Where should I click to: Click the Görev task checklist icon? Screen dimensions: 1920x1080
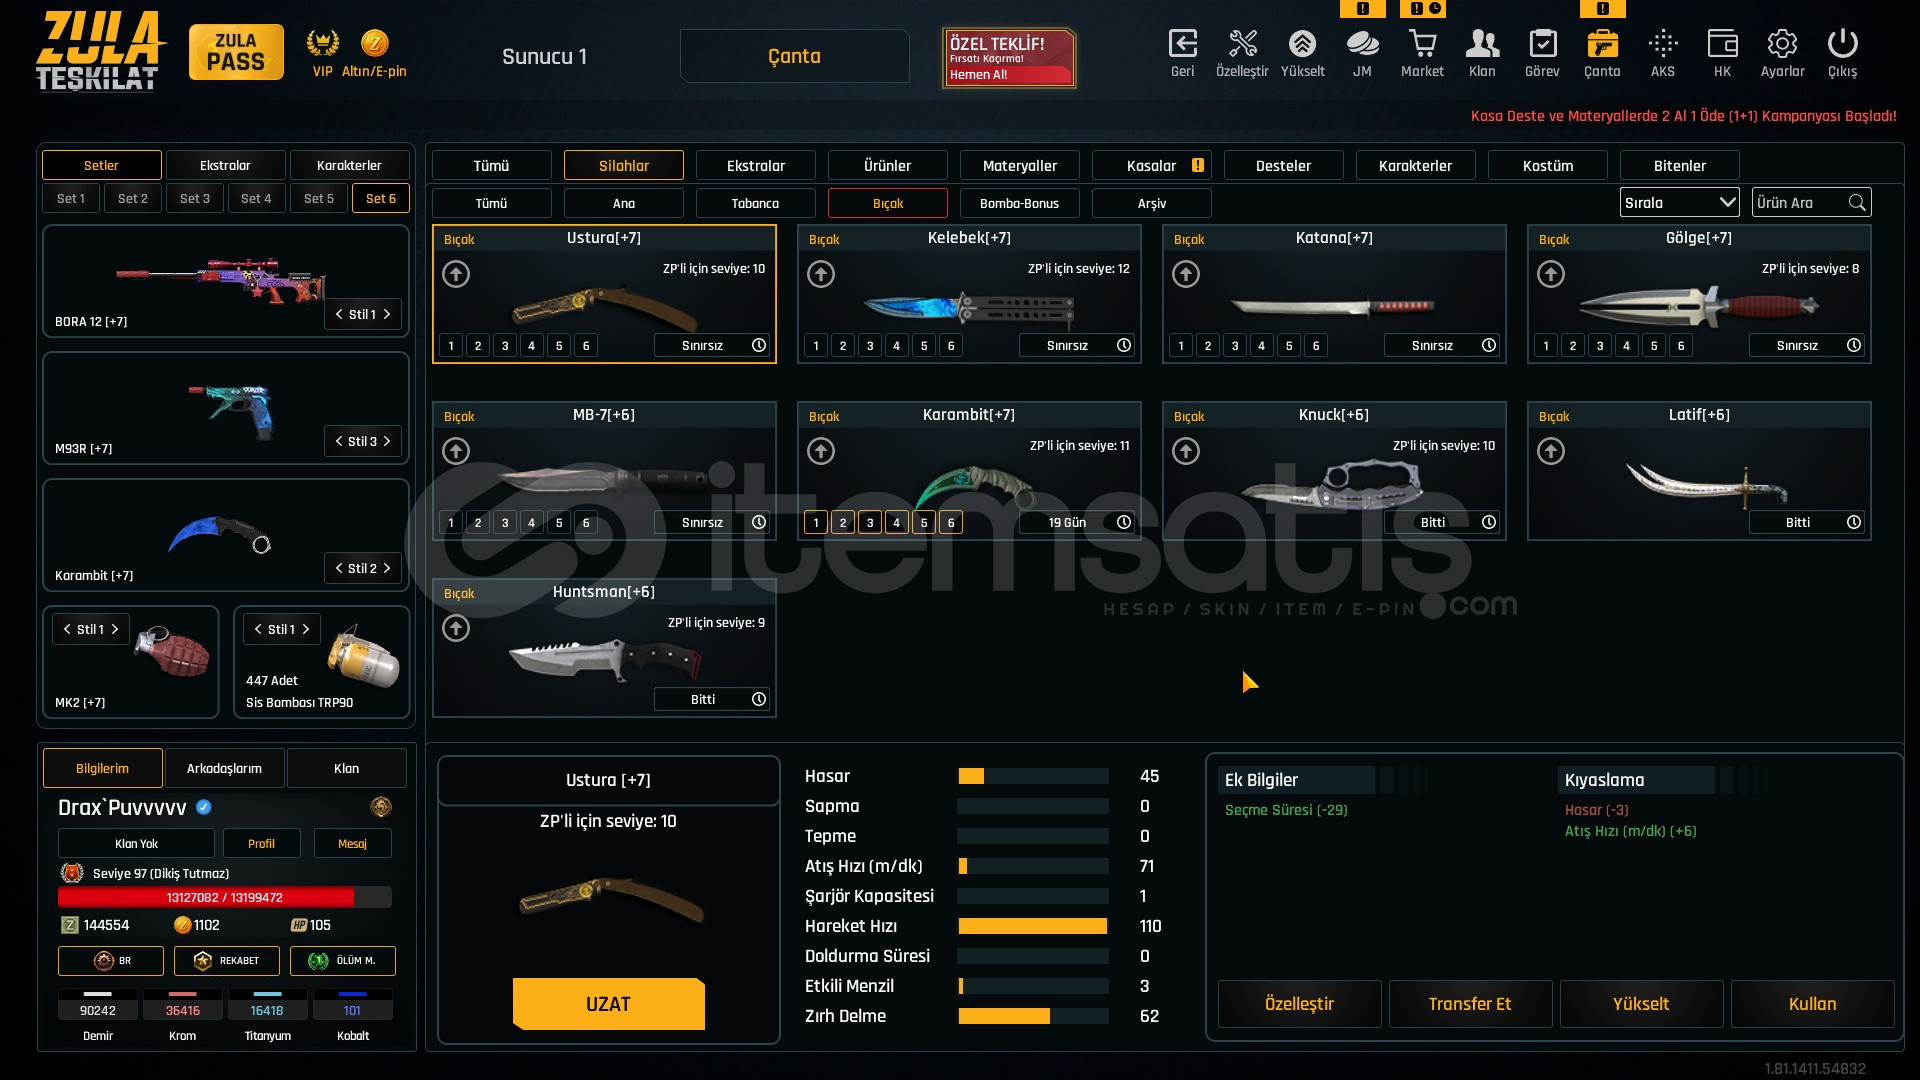1542,45
